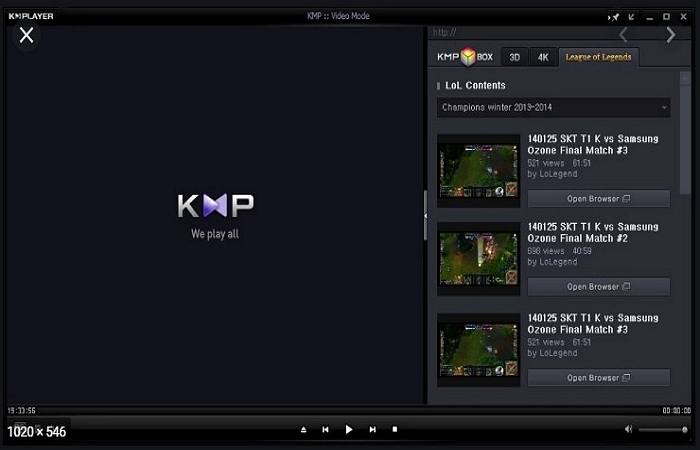Expand the Champions winter 2013-2014 dropdown
This screenshot has width=700, height=450.
coord(554,108)
